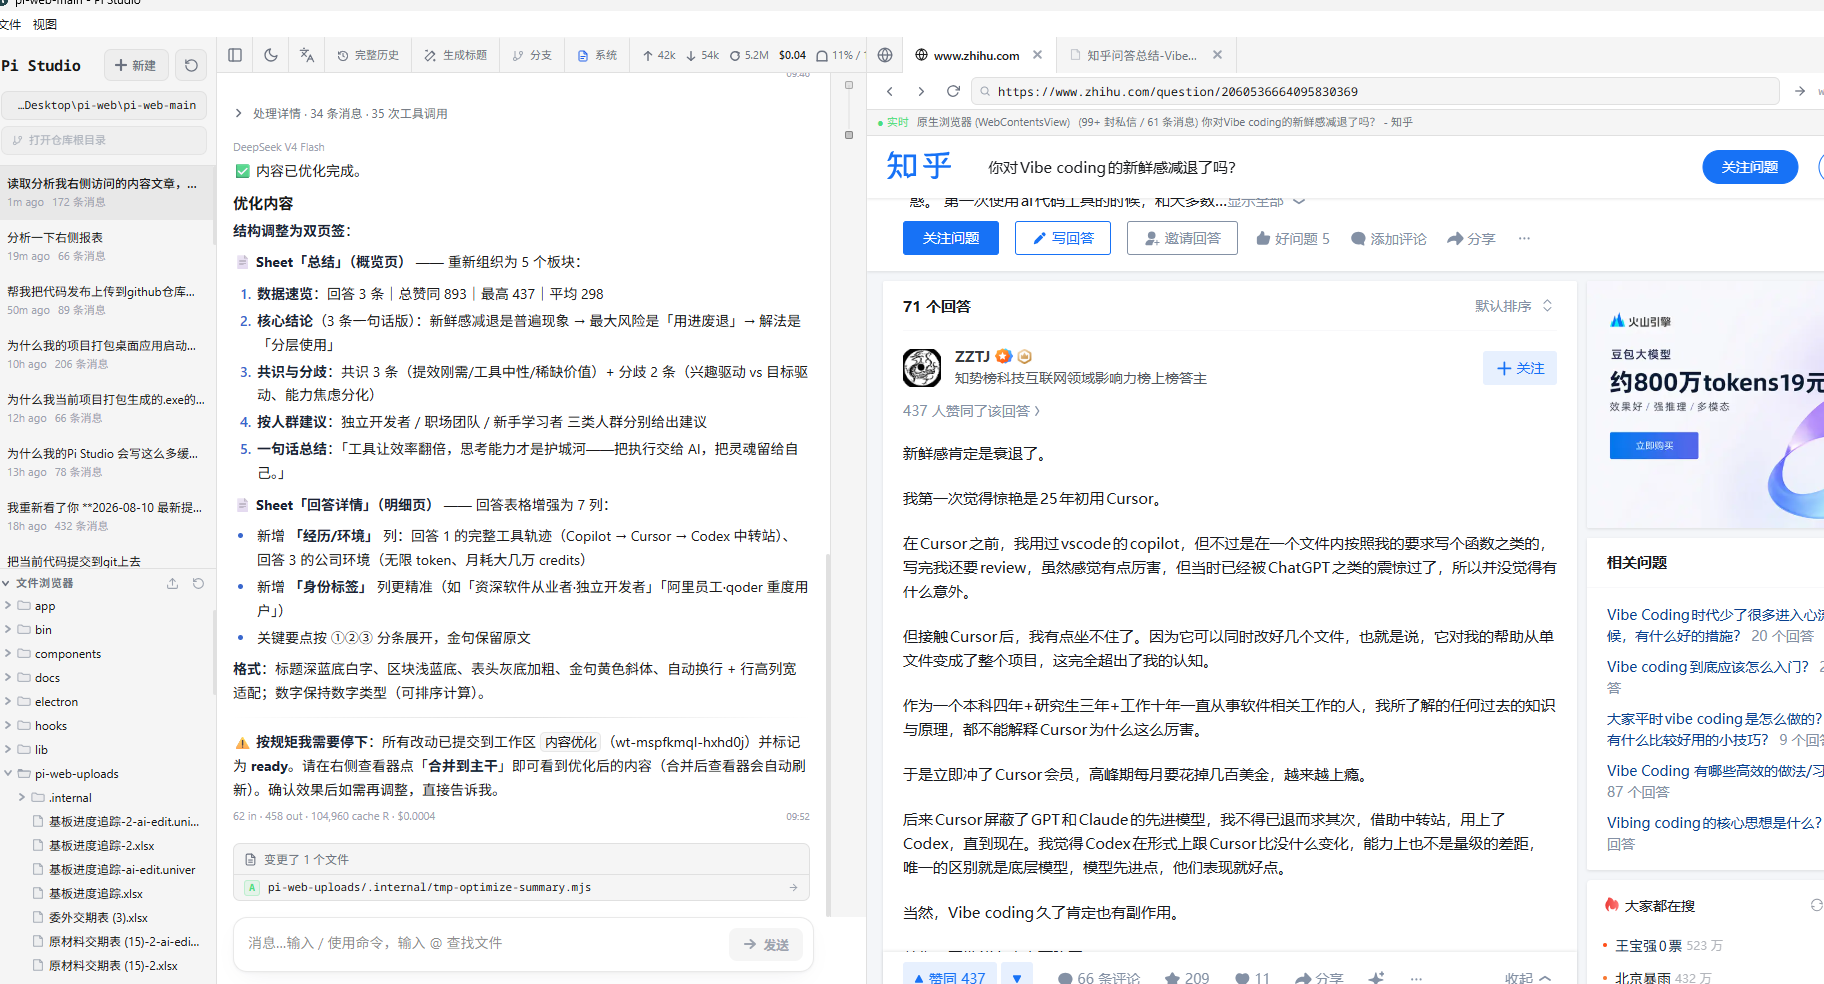The width and height of the screenshot is (1824, 984).
Task: Open the 默认排序 sort dropdown
Action: [1514, 306]
